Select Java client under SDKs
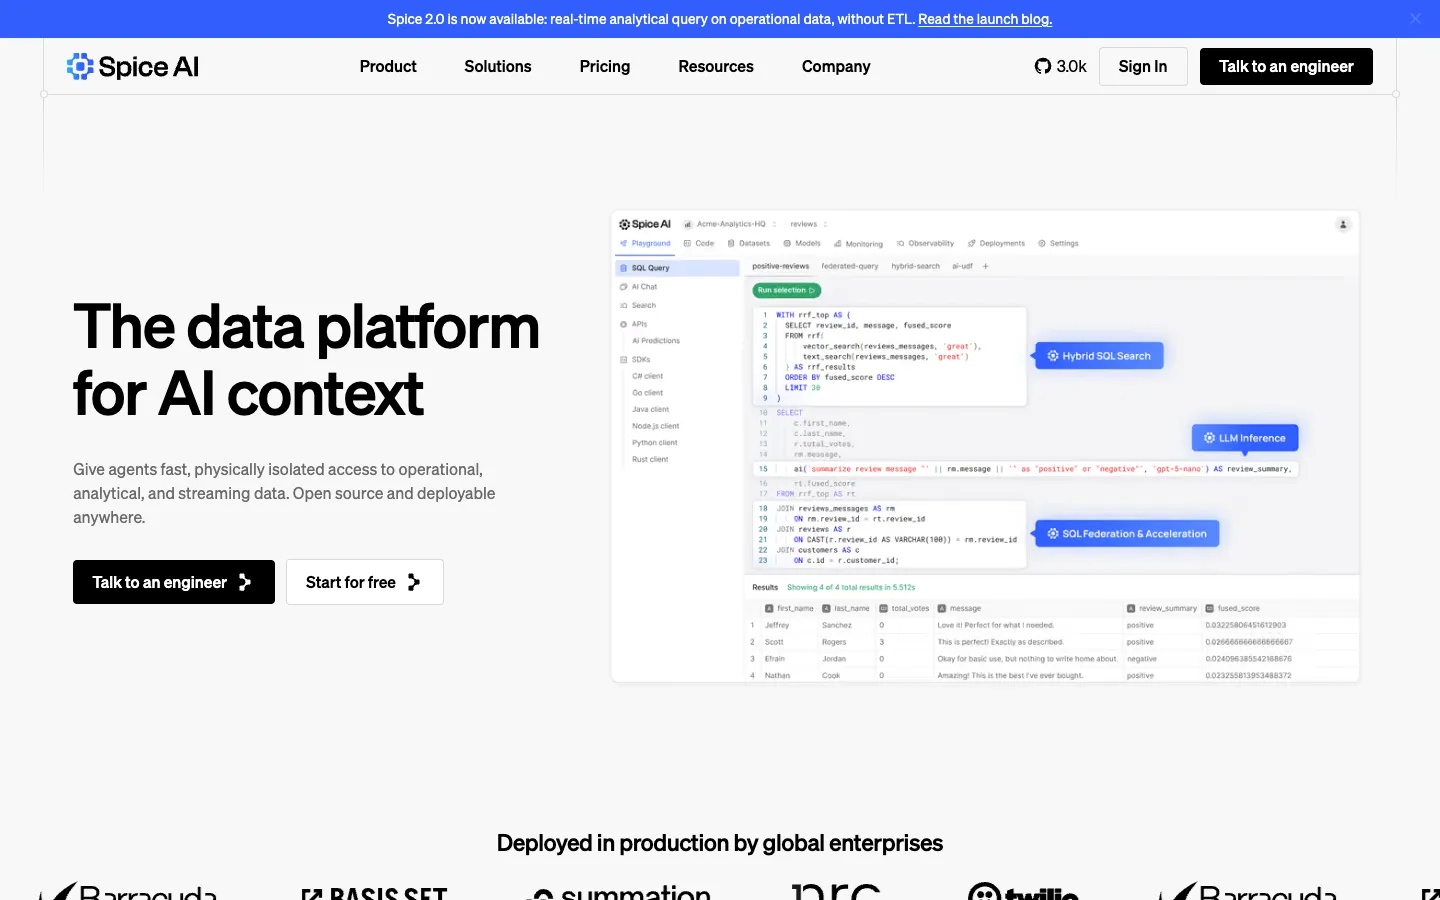The height and width of the screenshot is (900, 1440). (650, 409)
